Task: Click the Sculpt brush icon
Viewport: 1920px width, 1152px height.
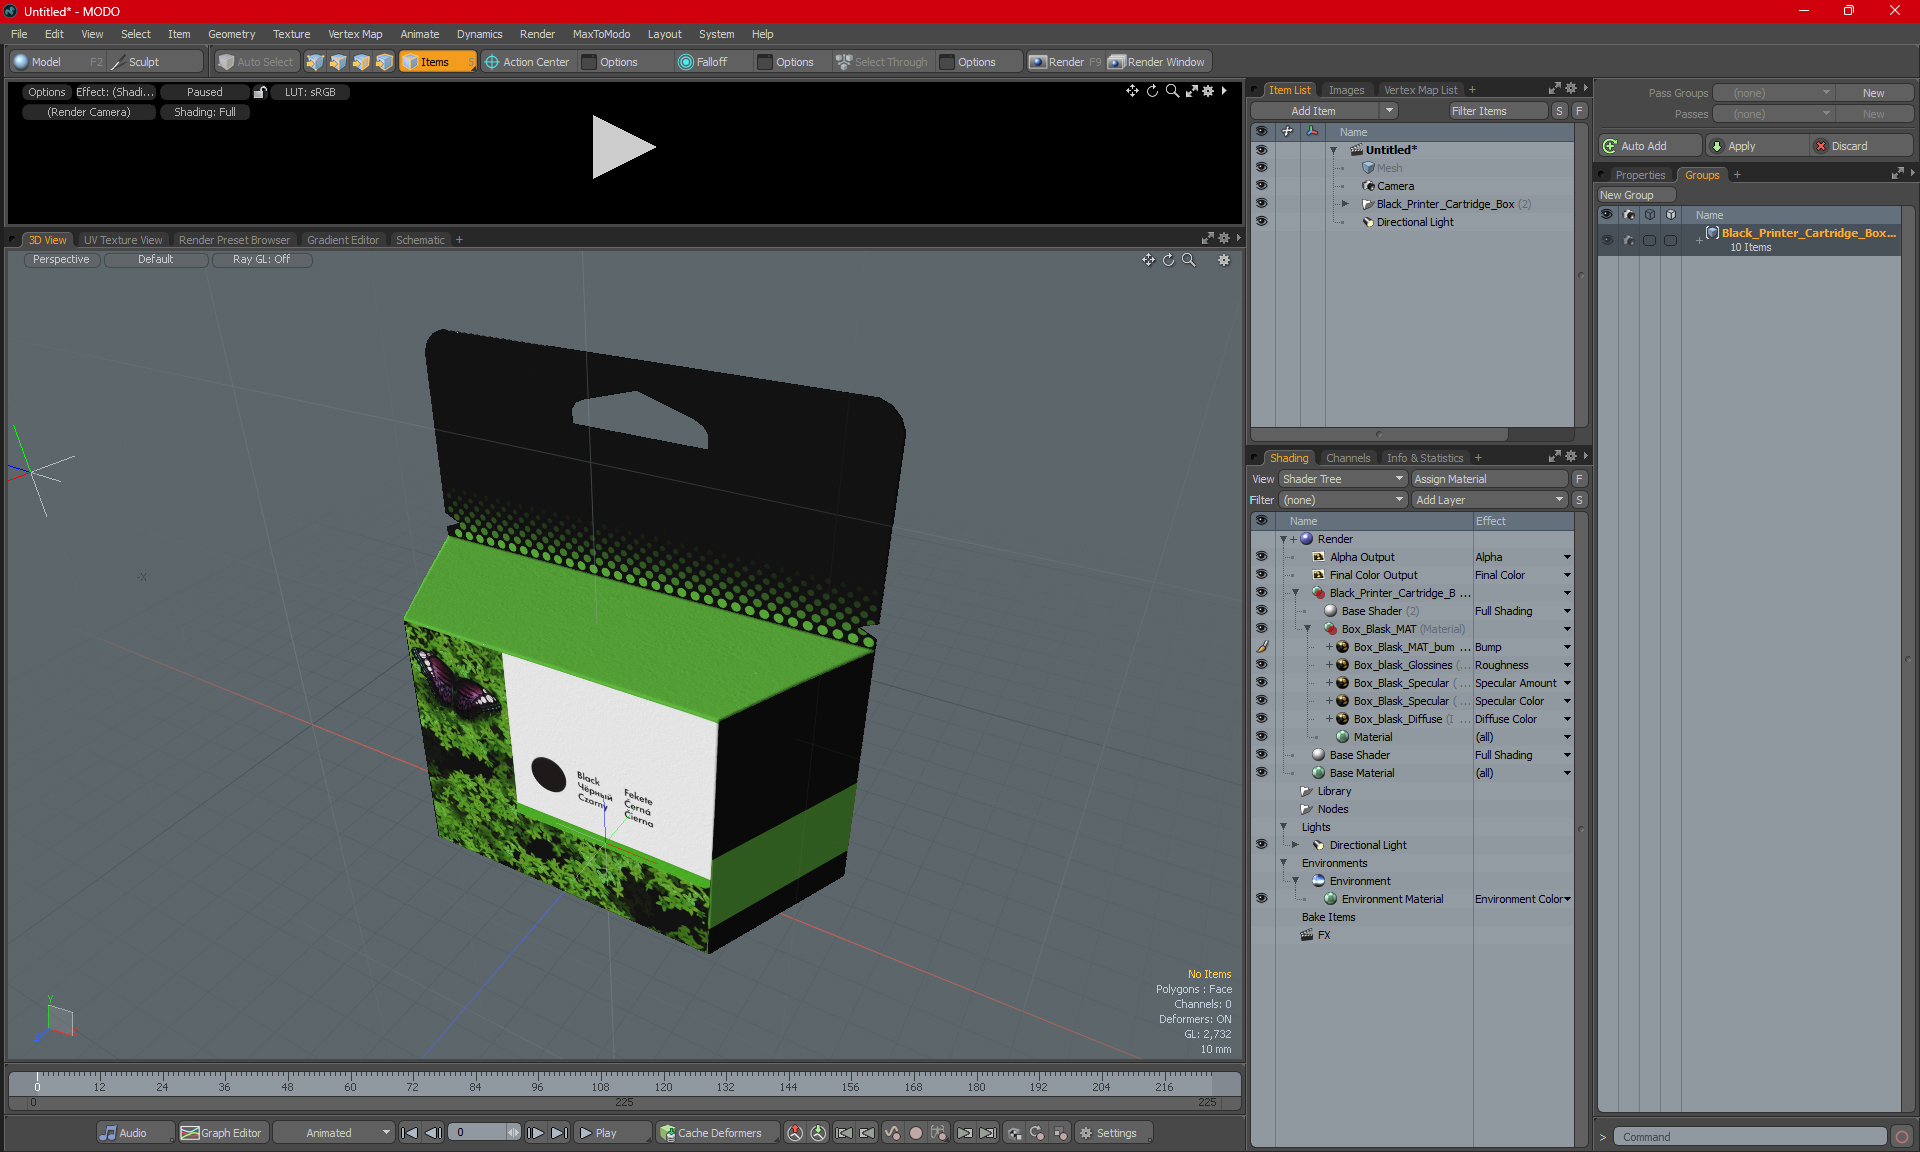Action: pos(118,62)
